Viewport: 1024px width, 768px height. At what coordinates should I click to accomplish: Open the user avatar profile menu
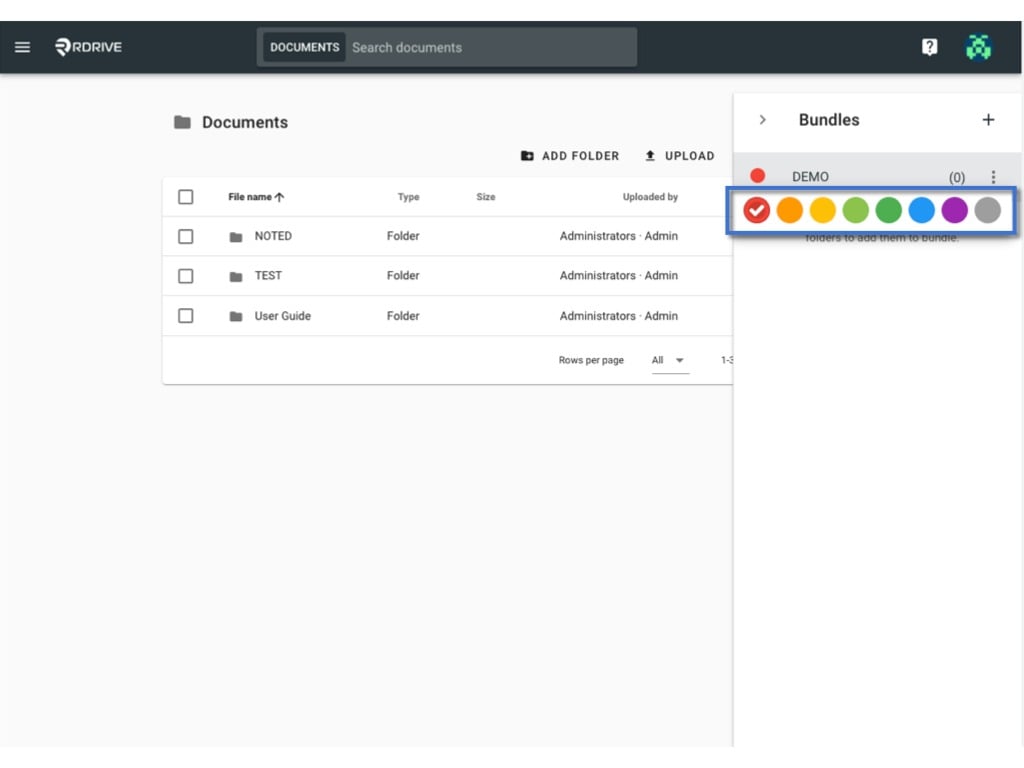click(x=978, y=47)
